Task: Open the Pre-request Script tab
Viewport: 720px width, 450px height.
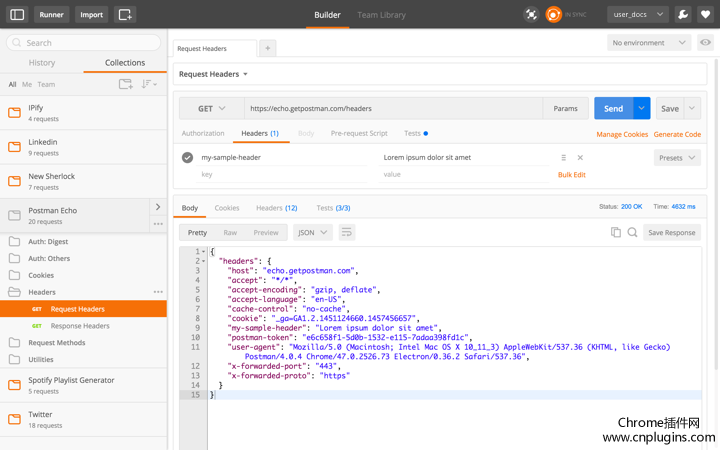Action: coord(359,133)
